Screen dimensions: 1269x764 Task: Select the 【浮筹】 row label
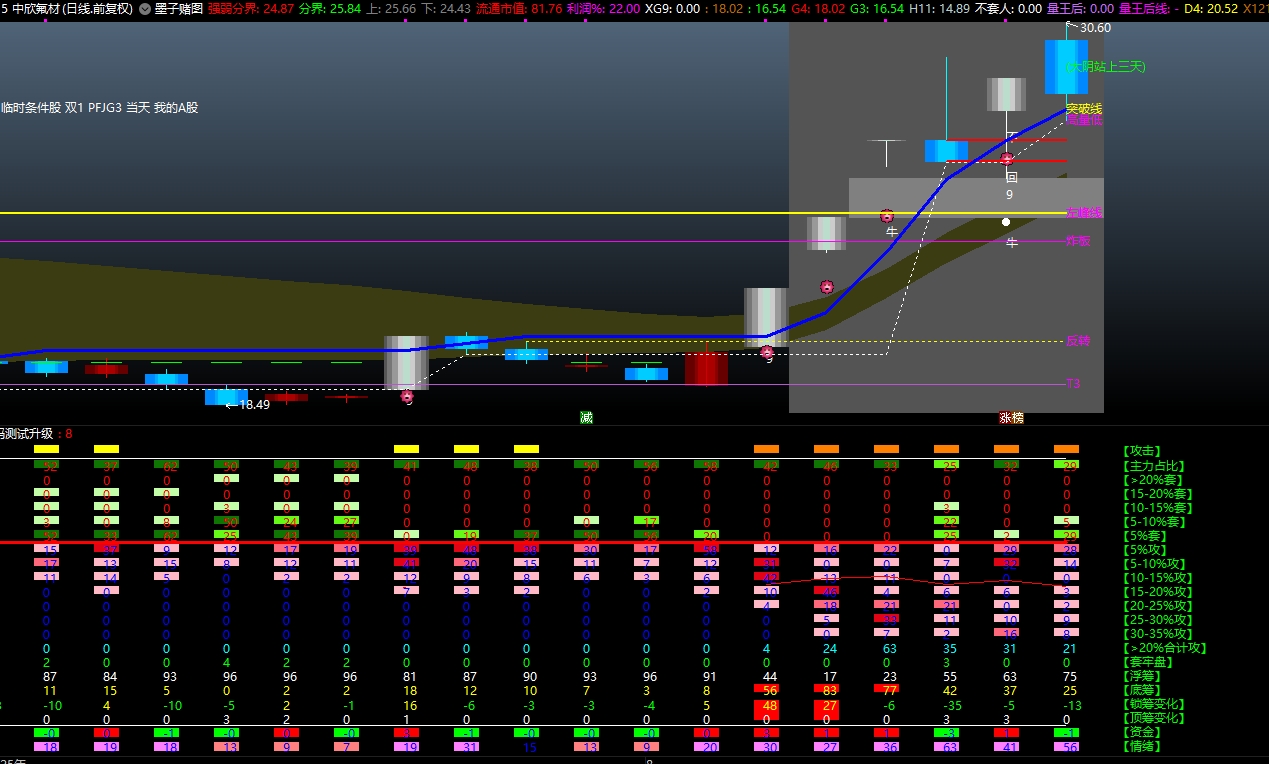(1140, 675)
